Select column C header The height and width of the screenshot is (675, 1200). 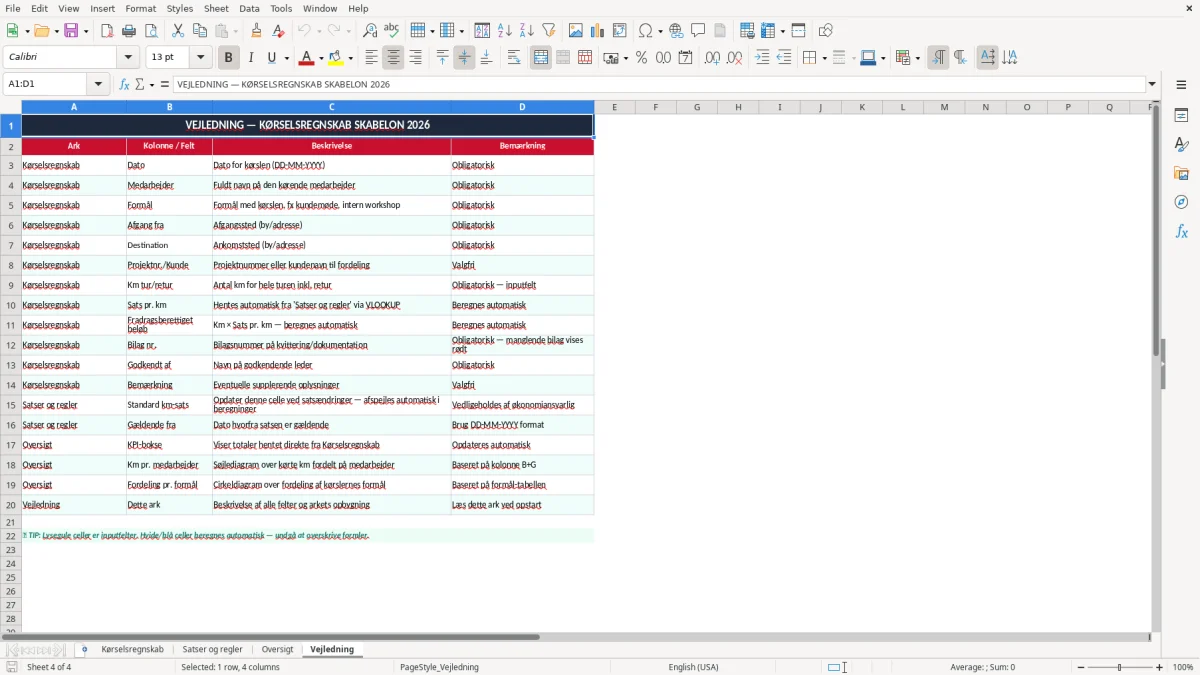click(x=331, y=107)
